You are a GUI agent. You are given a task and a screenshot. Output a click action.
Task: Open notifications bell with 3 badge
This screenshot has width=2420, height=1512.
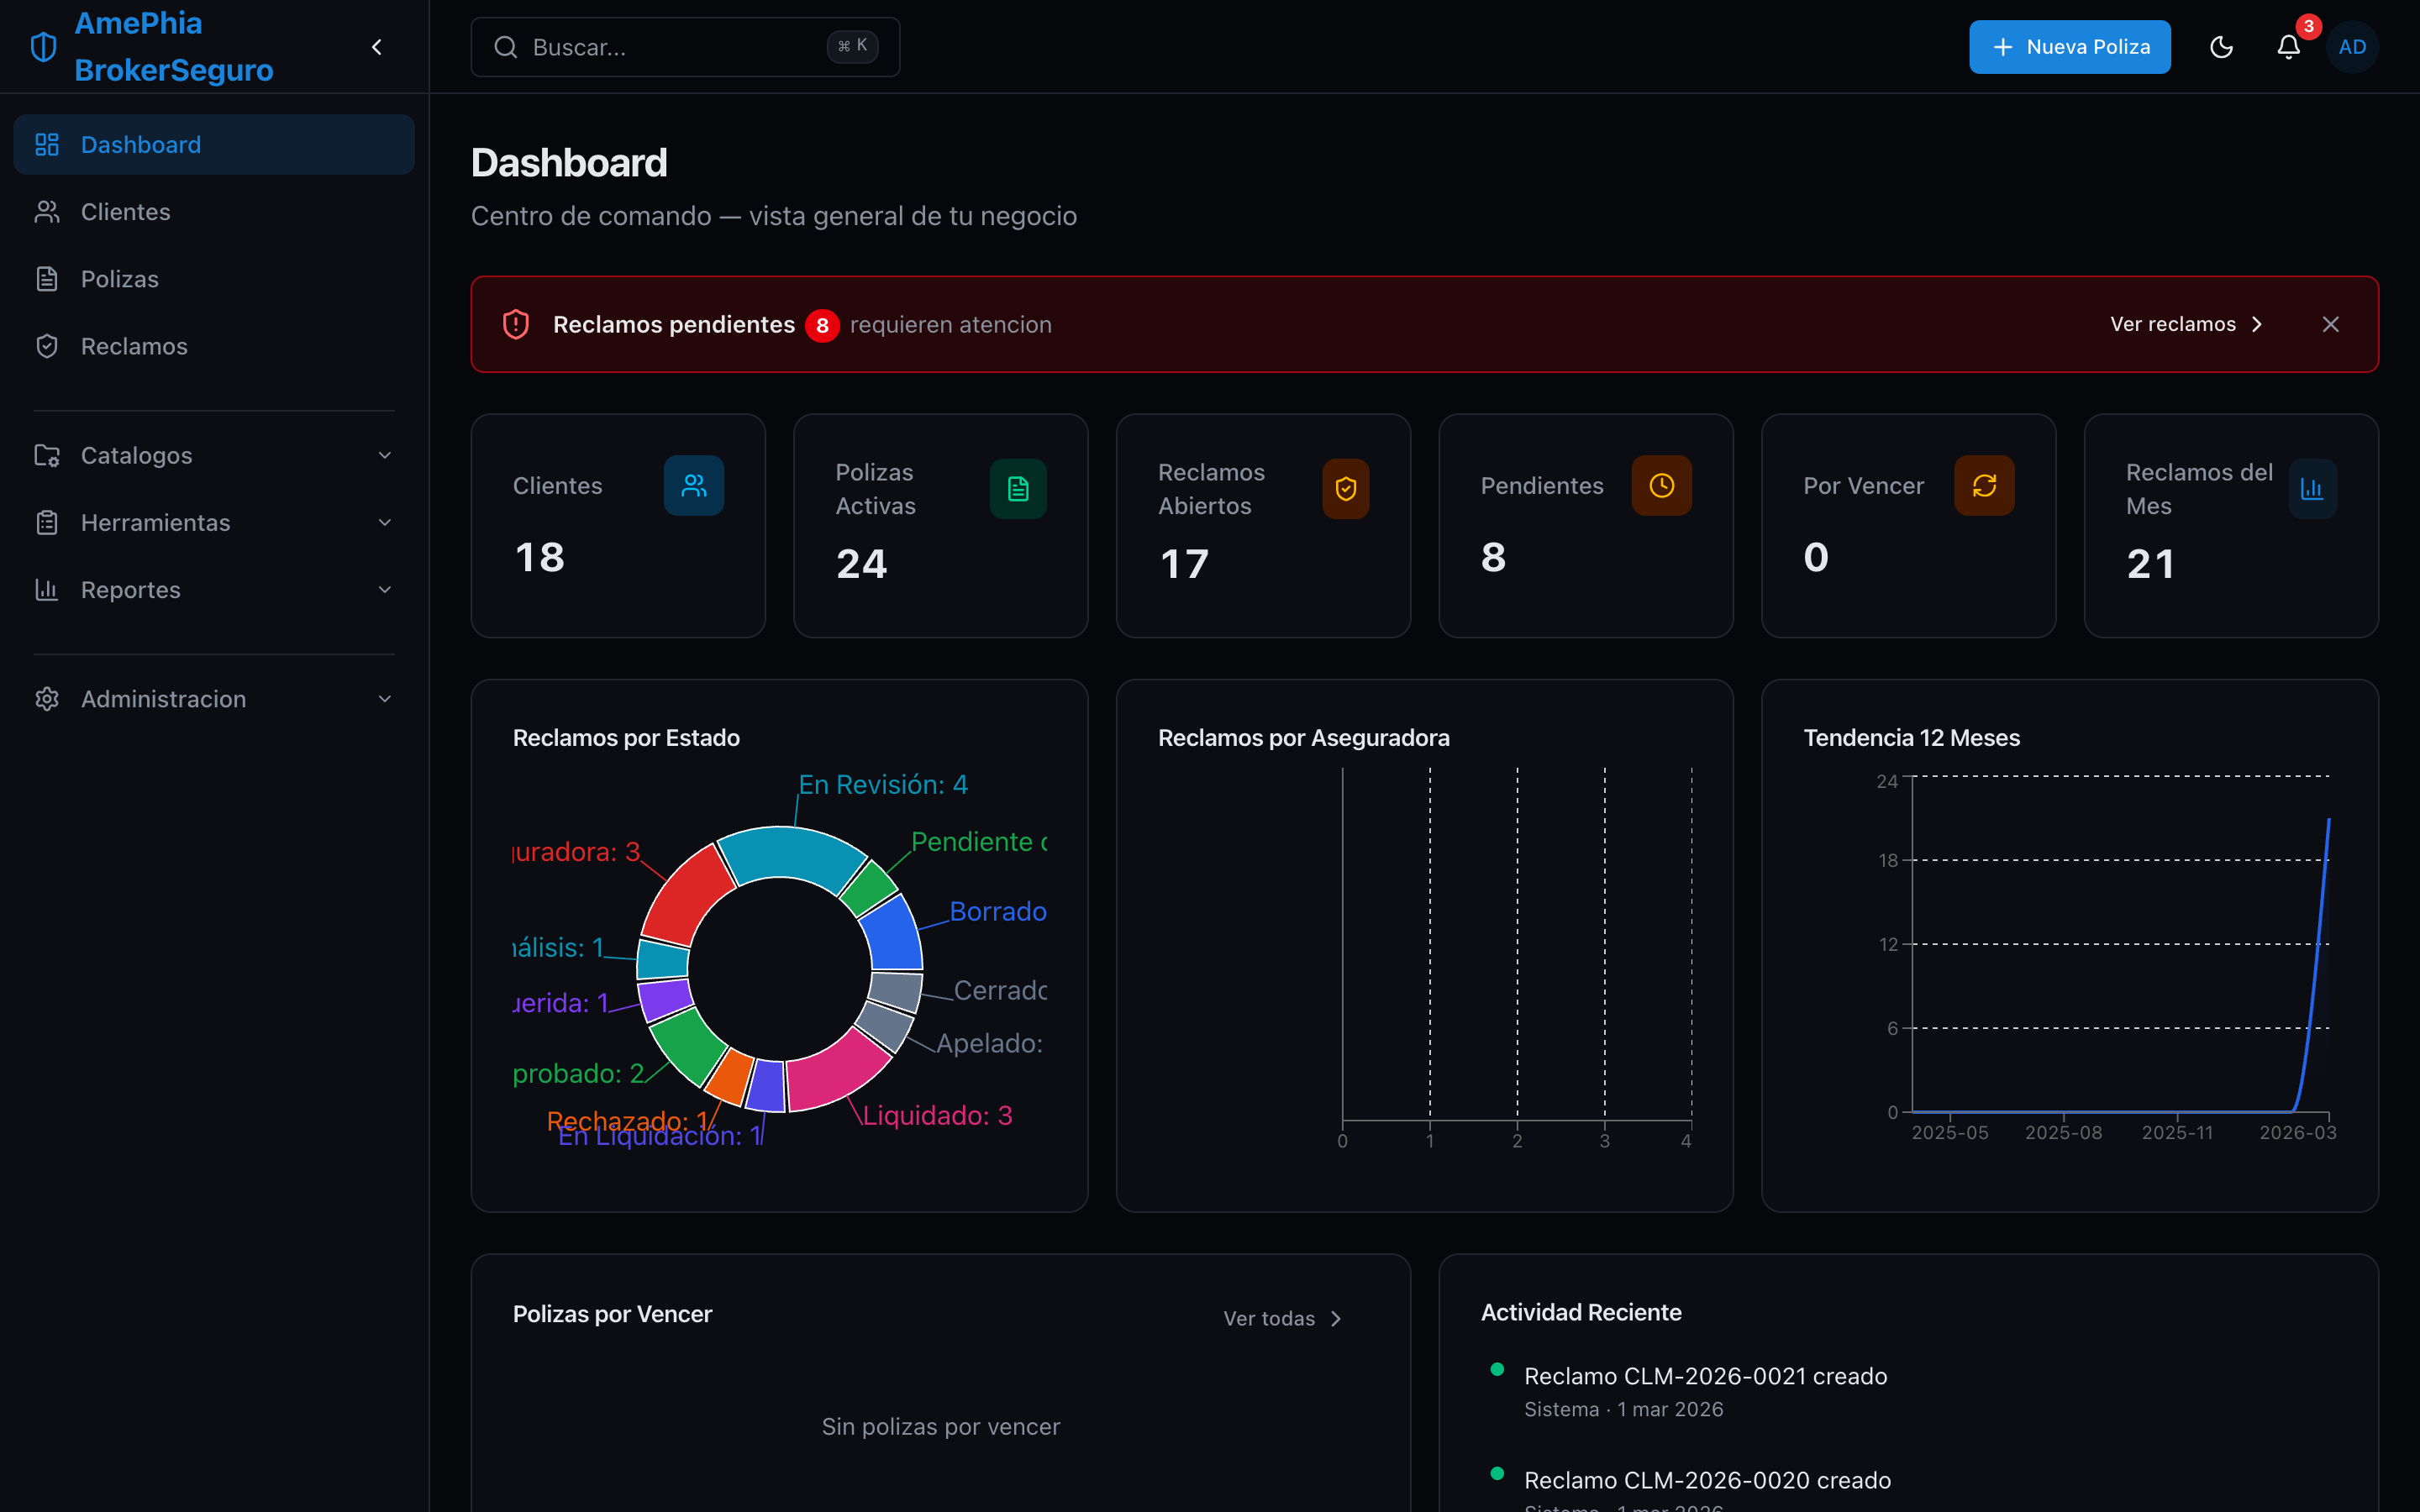(2289, 47)
